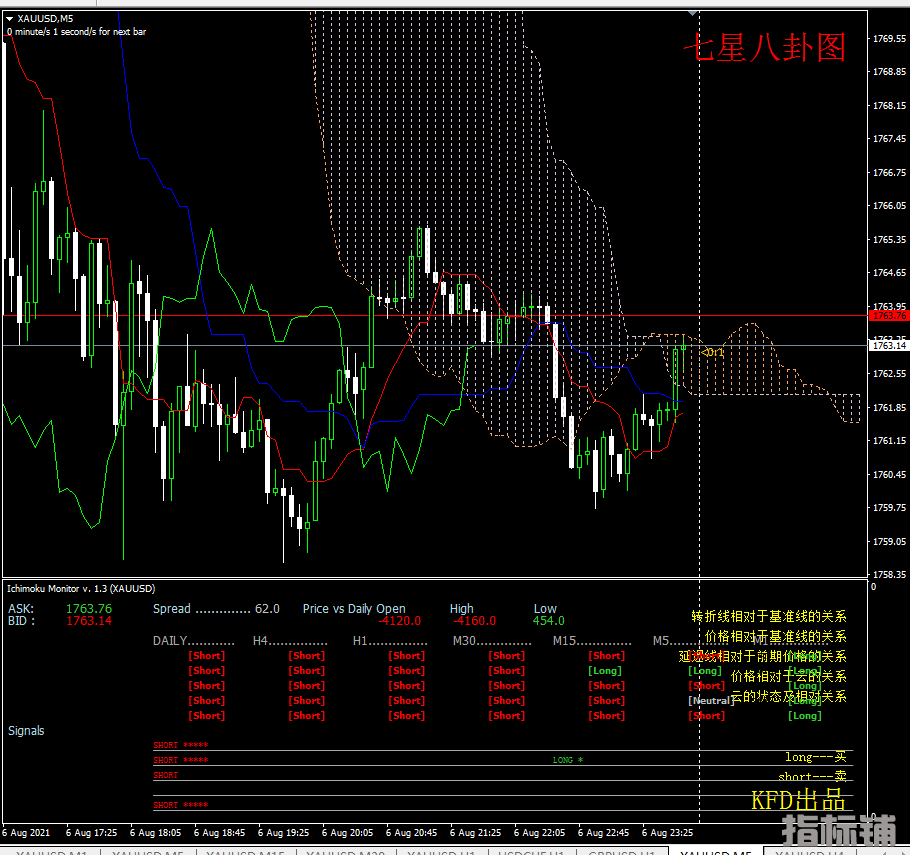The height and width of the screenshot is (855, 910).
Task: Click the 1769.55 price axis label
Action: point(889,38)
